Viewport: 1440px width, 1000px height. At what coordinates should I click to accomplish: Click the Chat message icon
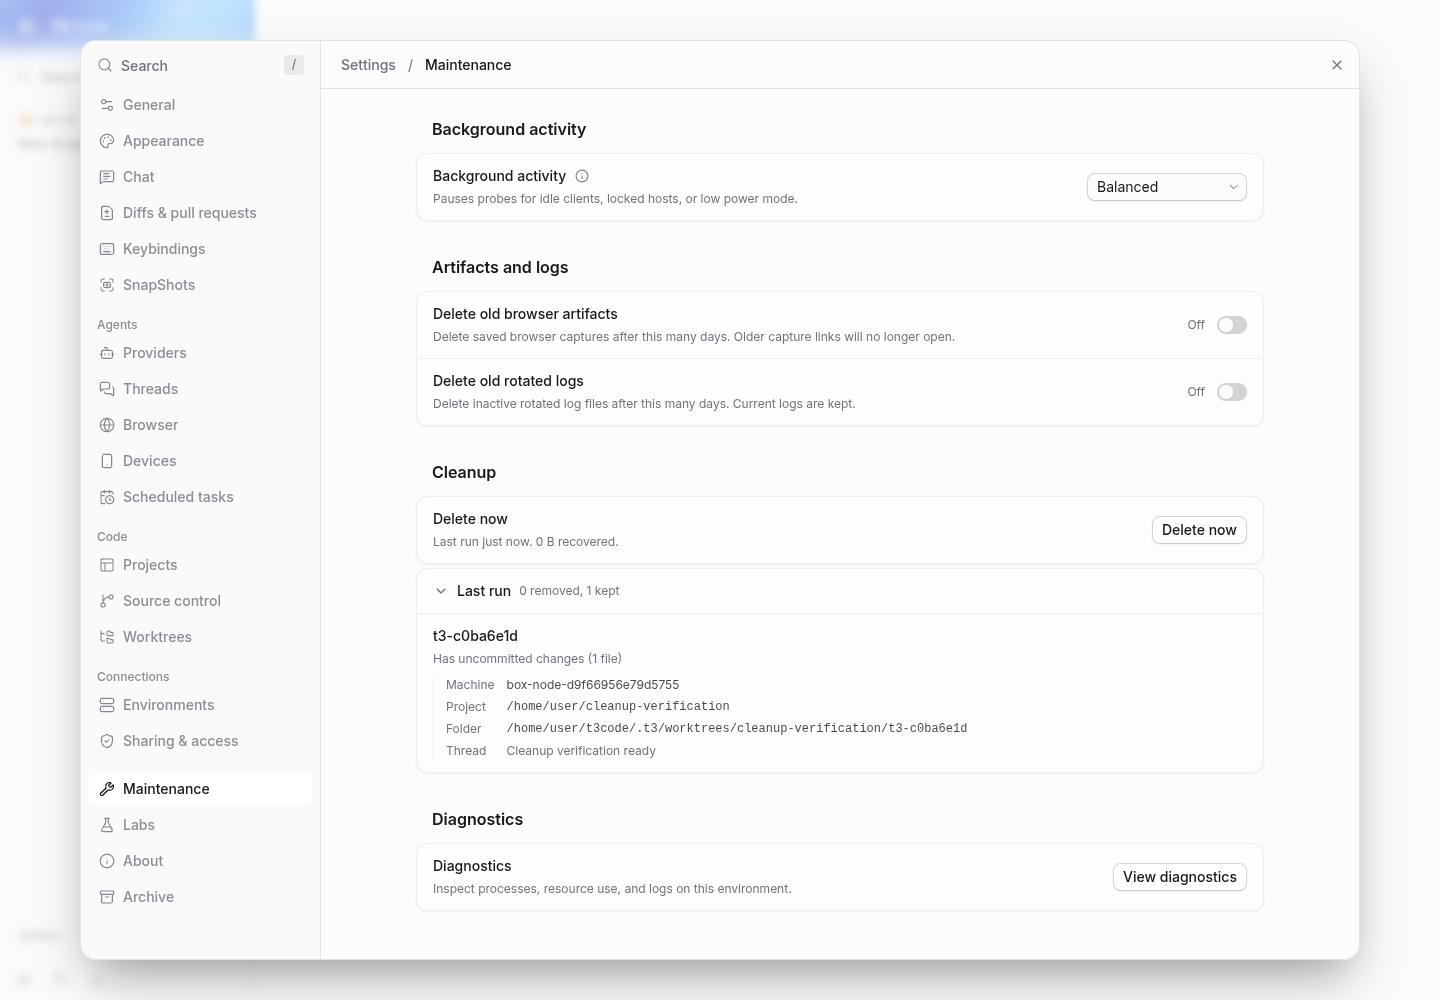(x=107, y=177)
